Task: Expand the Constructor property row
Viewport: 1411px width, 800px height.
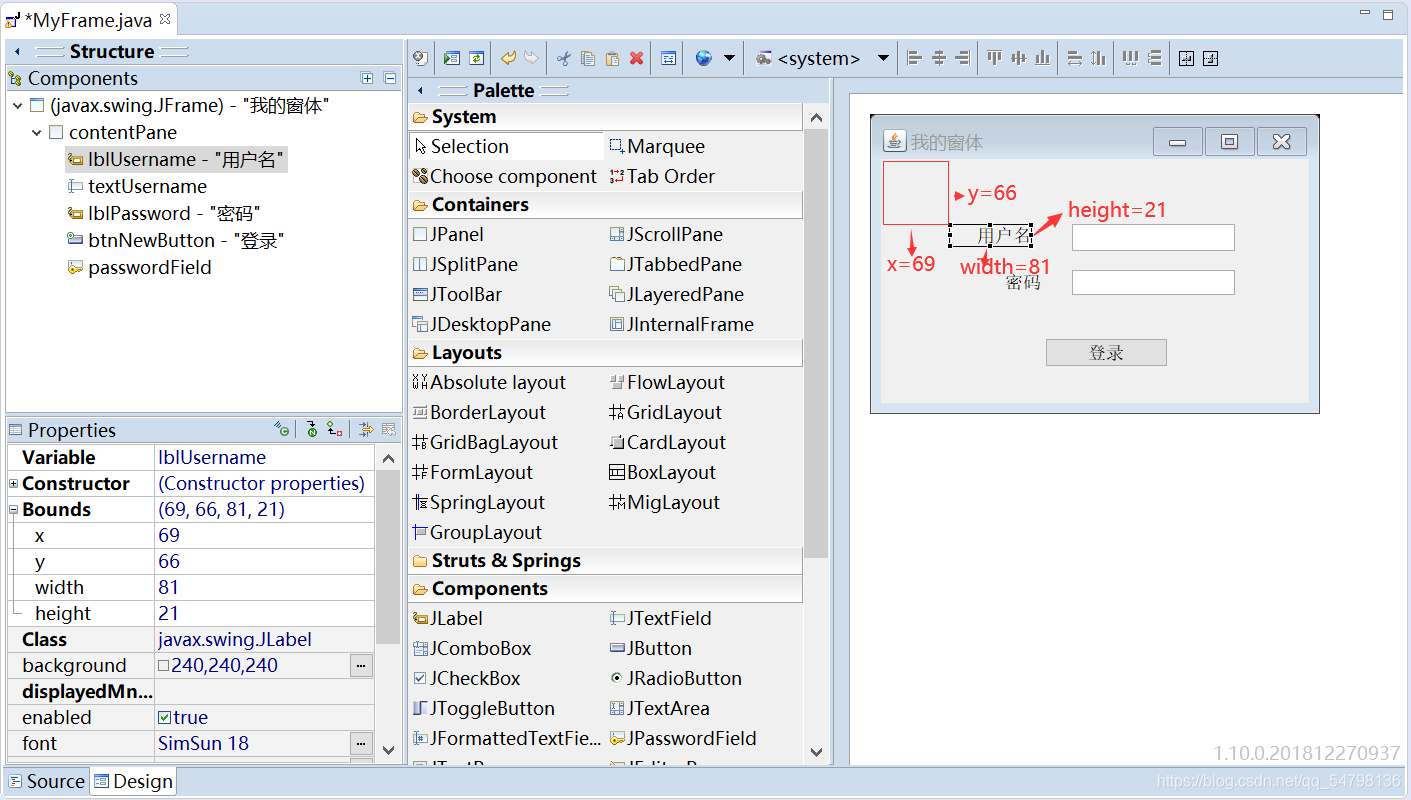Action: [x=14, y=484]
